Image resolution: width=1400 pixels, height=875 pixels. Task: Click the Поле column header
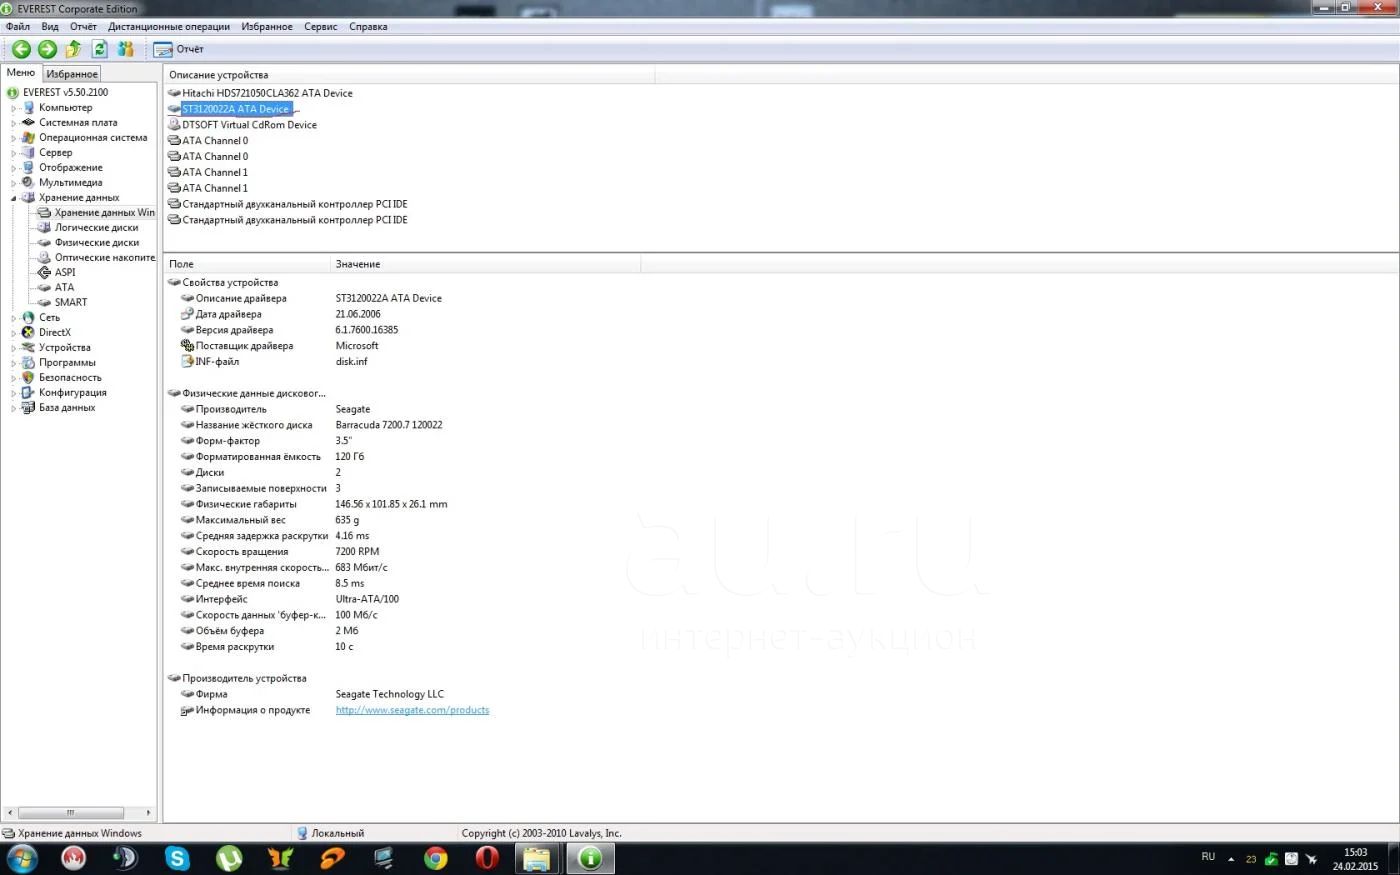tap(247, 264)
